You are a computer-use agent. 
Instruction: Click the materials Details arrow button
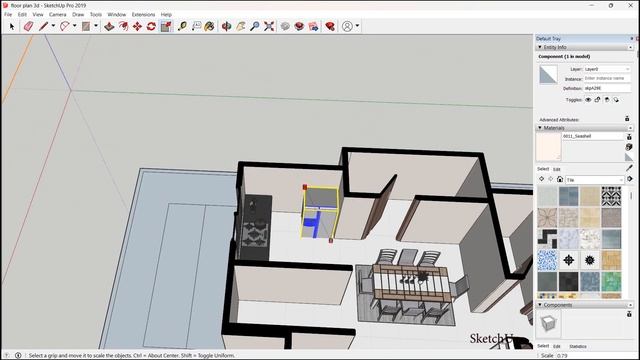[630, 179]
